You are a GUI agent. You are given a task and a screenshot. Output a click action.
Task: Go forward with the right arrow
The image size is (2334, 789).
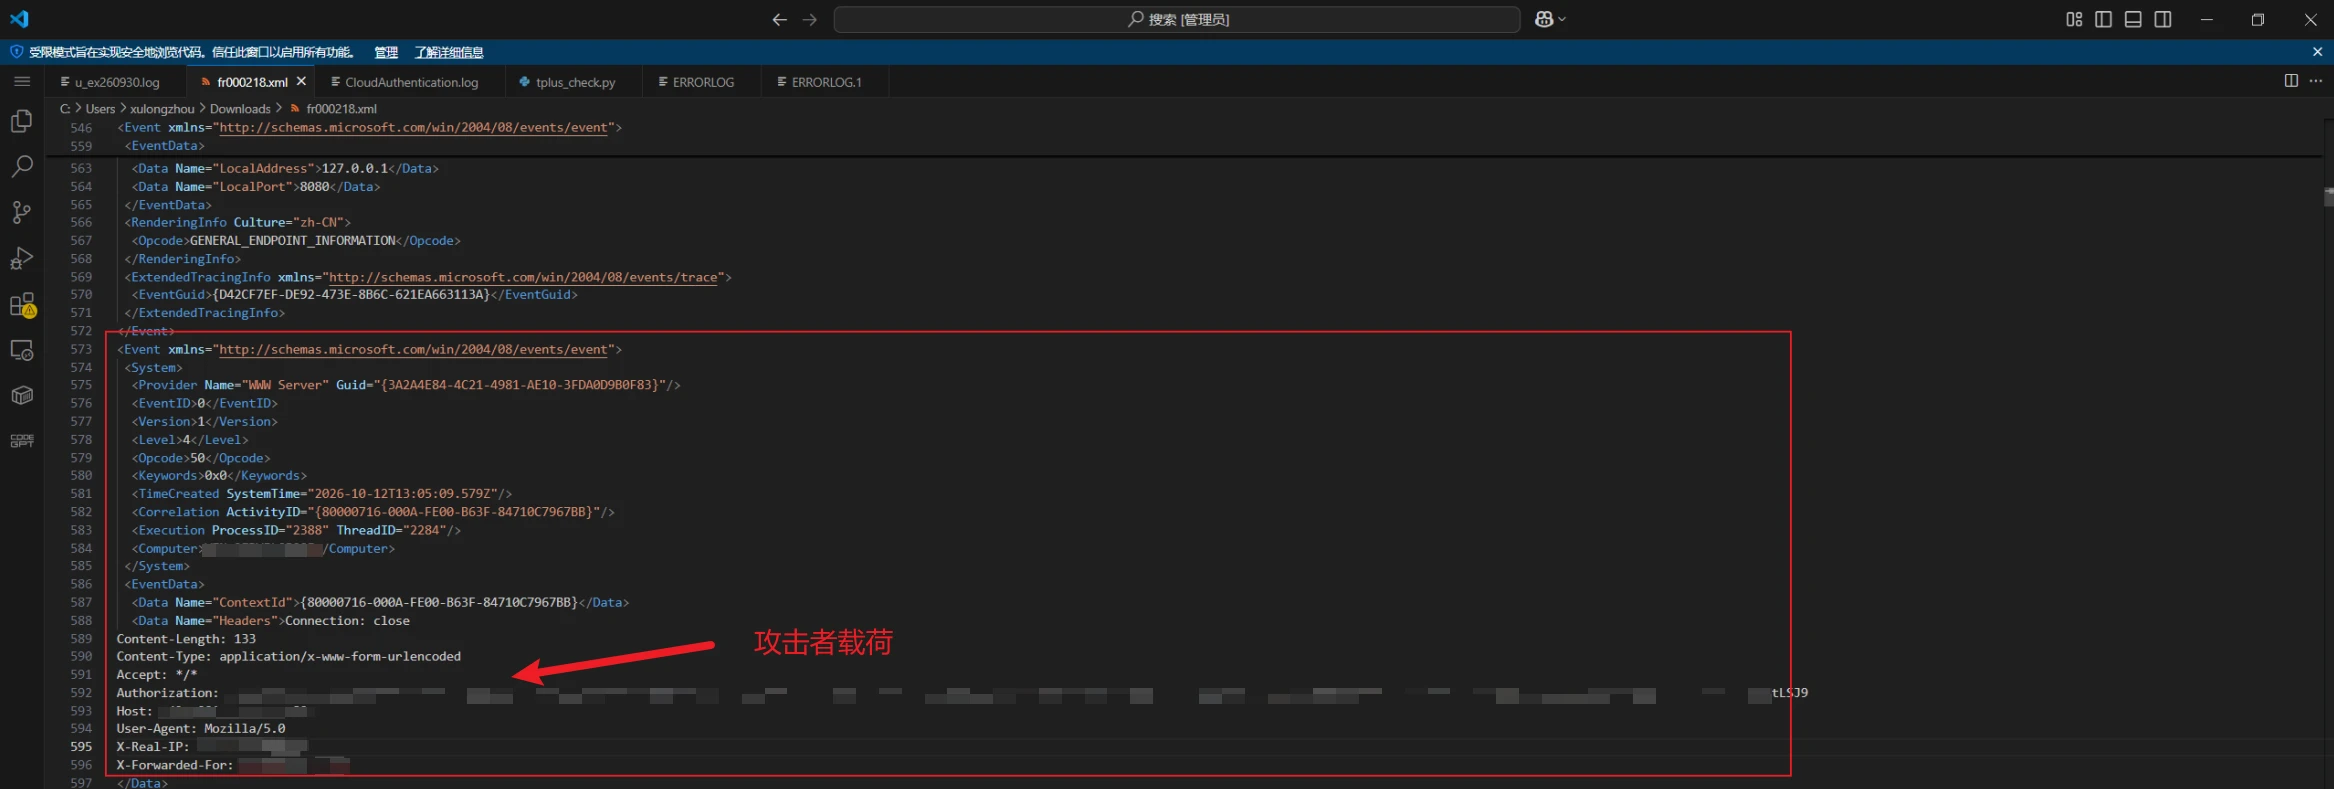click(x=810, y=19)
